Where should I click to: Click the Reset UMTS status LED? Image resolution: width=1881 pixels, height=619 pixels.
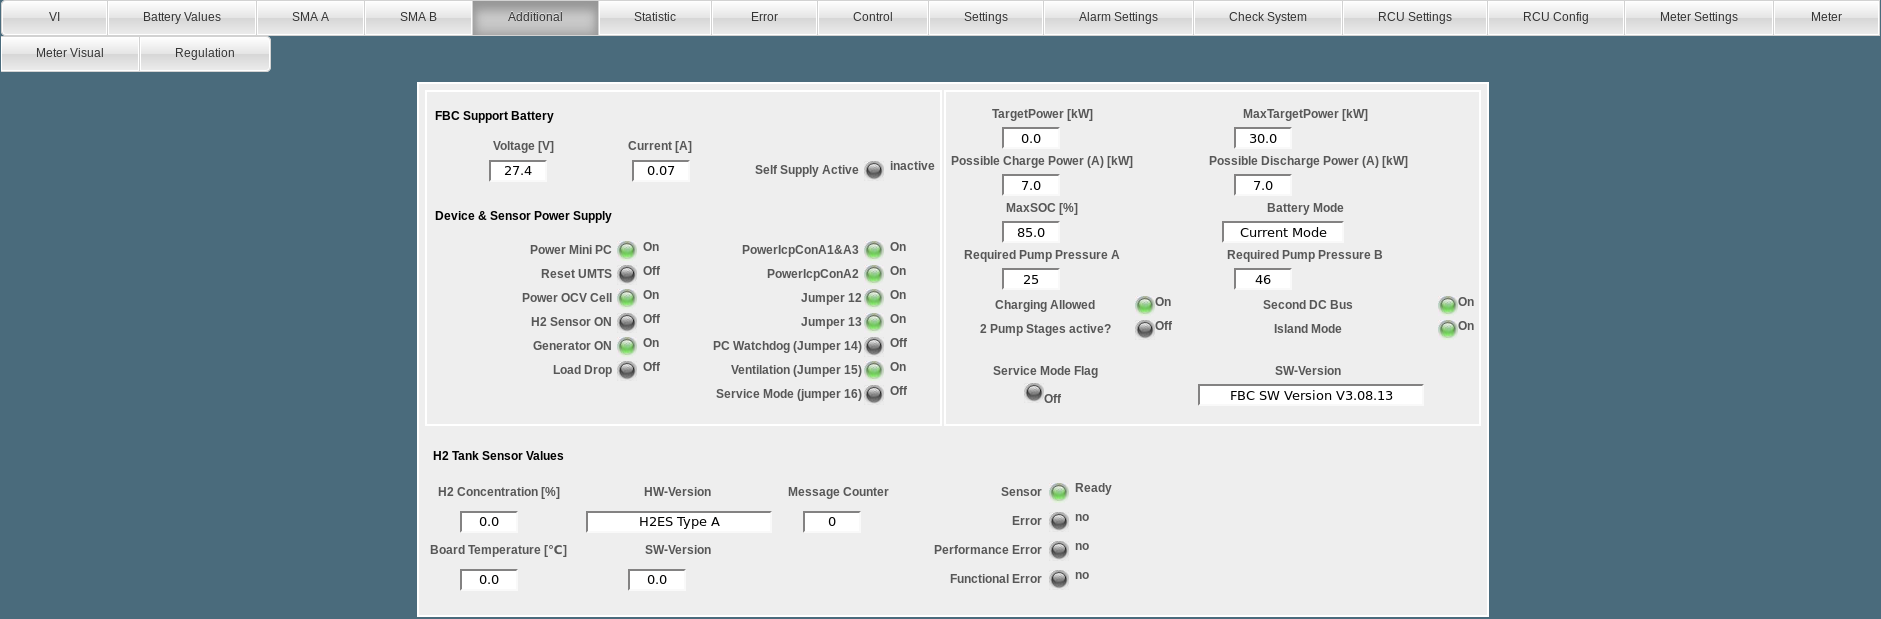(x=627, y=274)
